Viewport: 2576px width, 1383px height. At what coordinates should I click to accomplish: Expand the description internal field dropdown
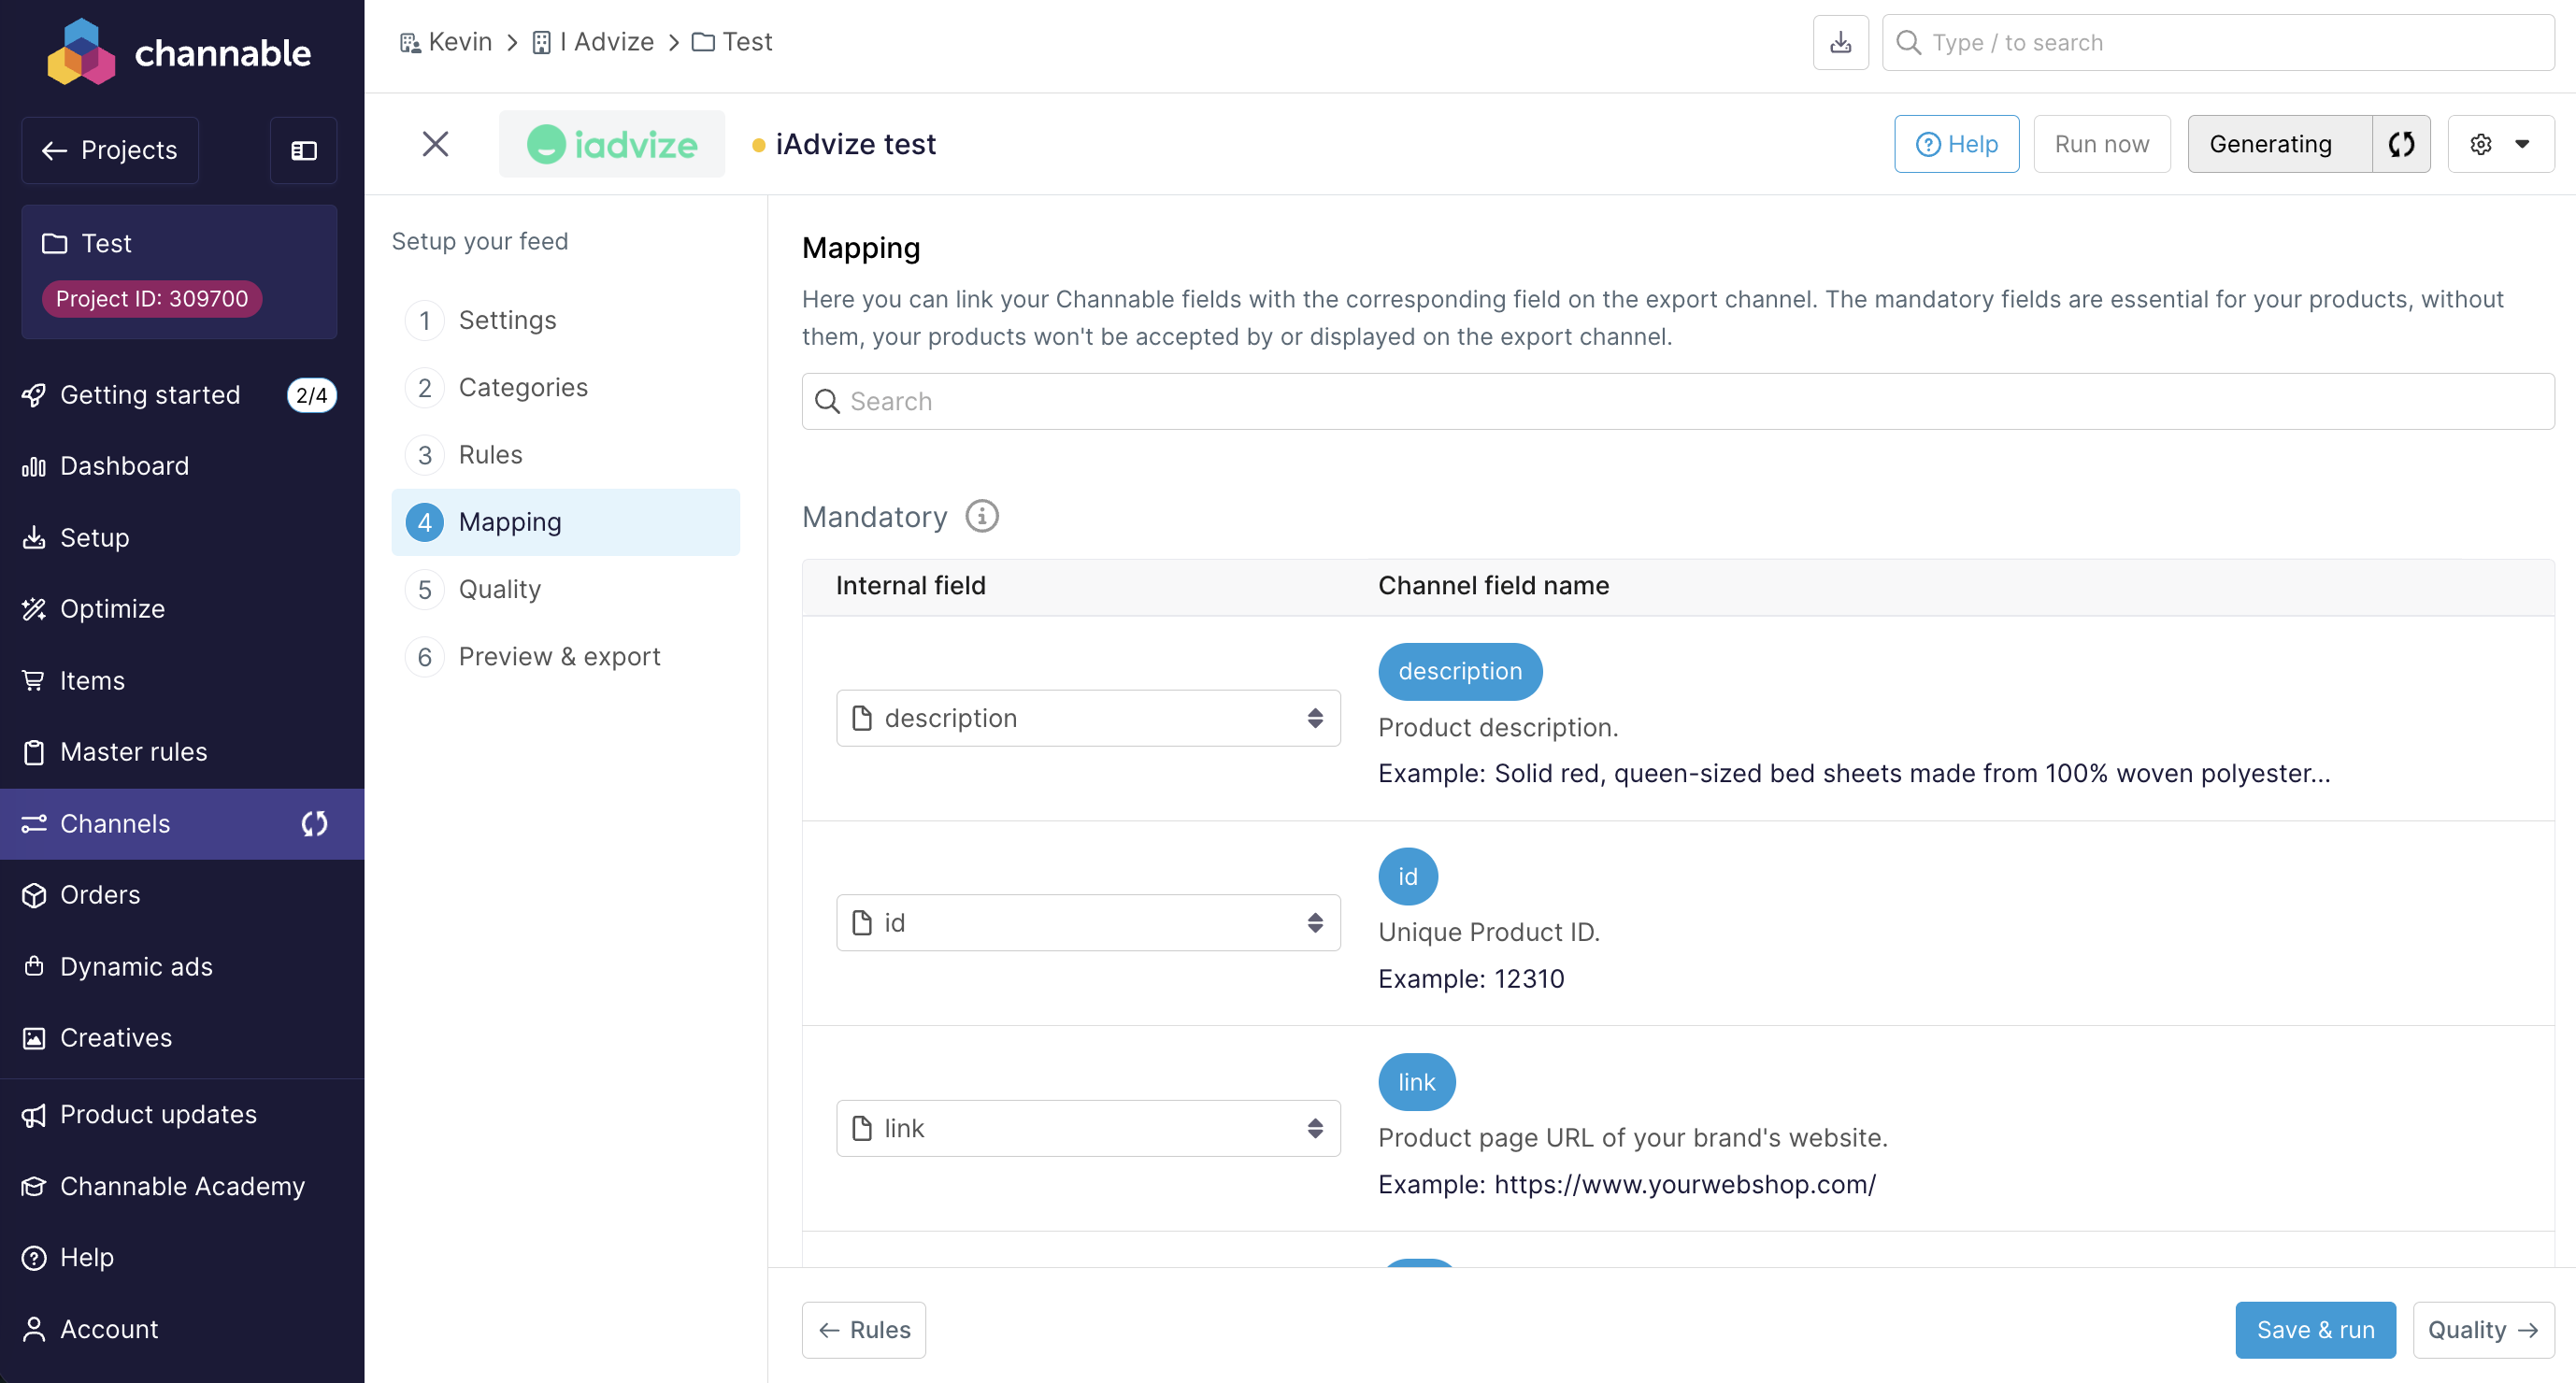tap(1088, 718)
